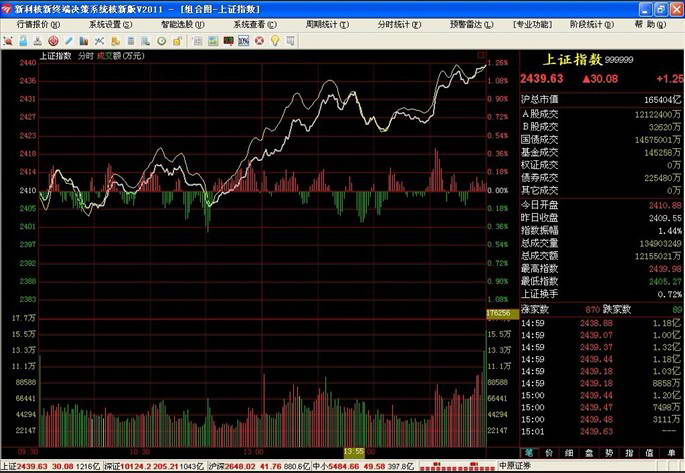Click the yellow padlock toolbar icon
Image resolution: width=685 pixels, height=473 pixels.
point(177,41)
